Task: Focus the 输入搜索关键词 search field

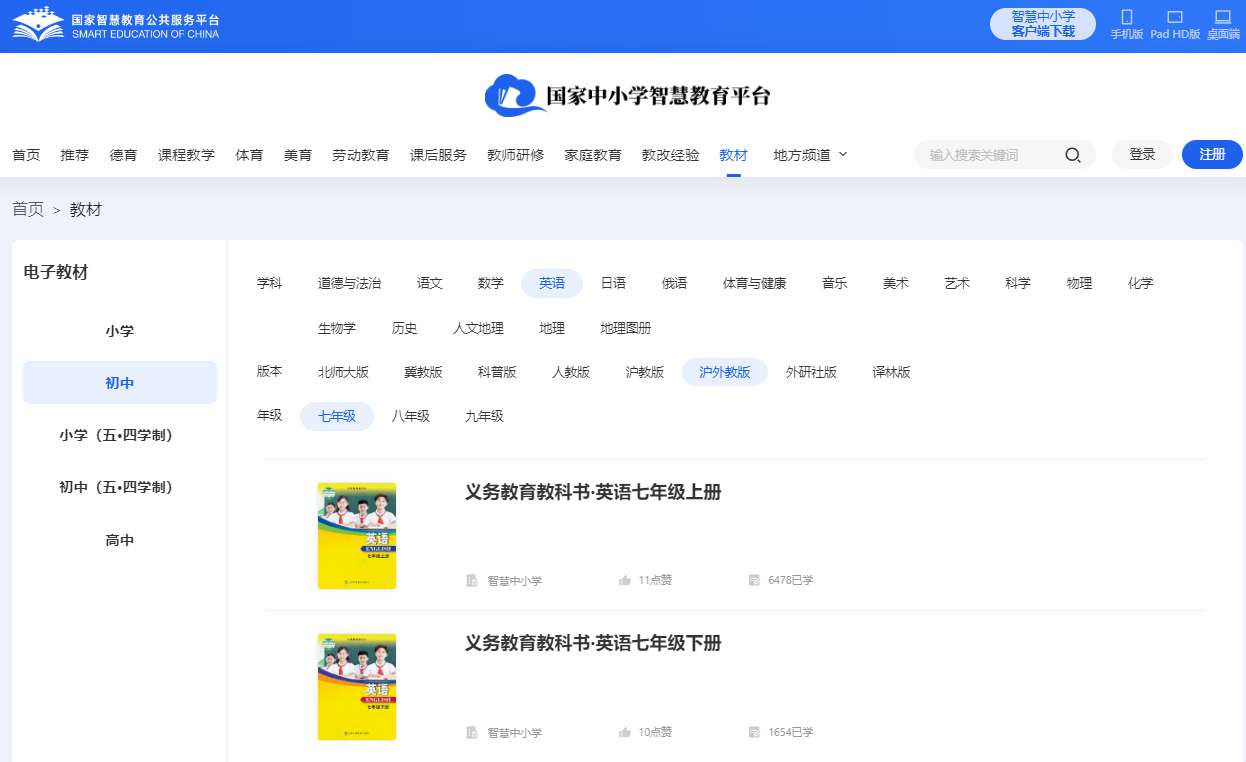Action: (990, 155)
